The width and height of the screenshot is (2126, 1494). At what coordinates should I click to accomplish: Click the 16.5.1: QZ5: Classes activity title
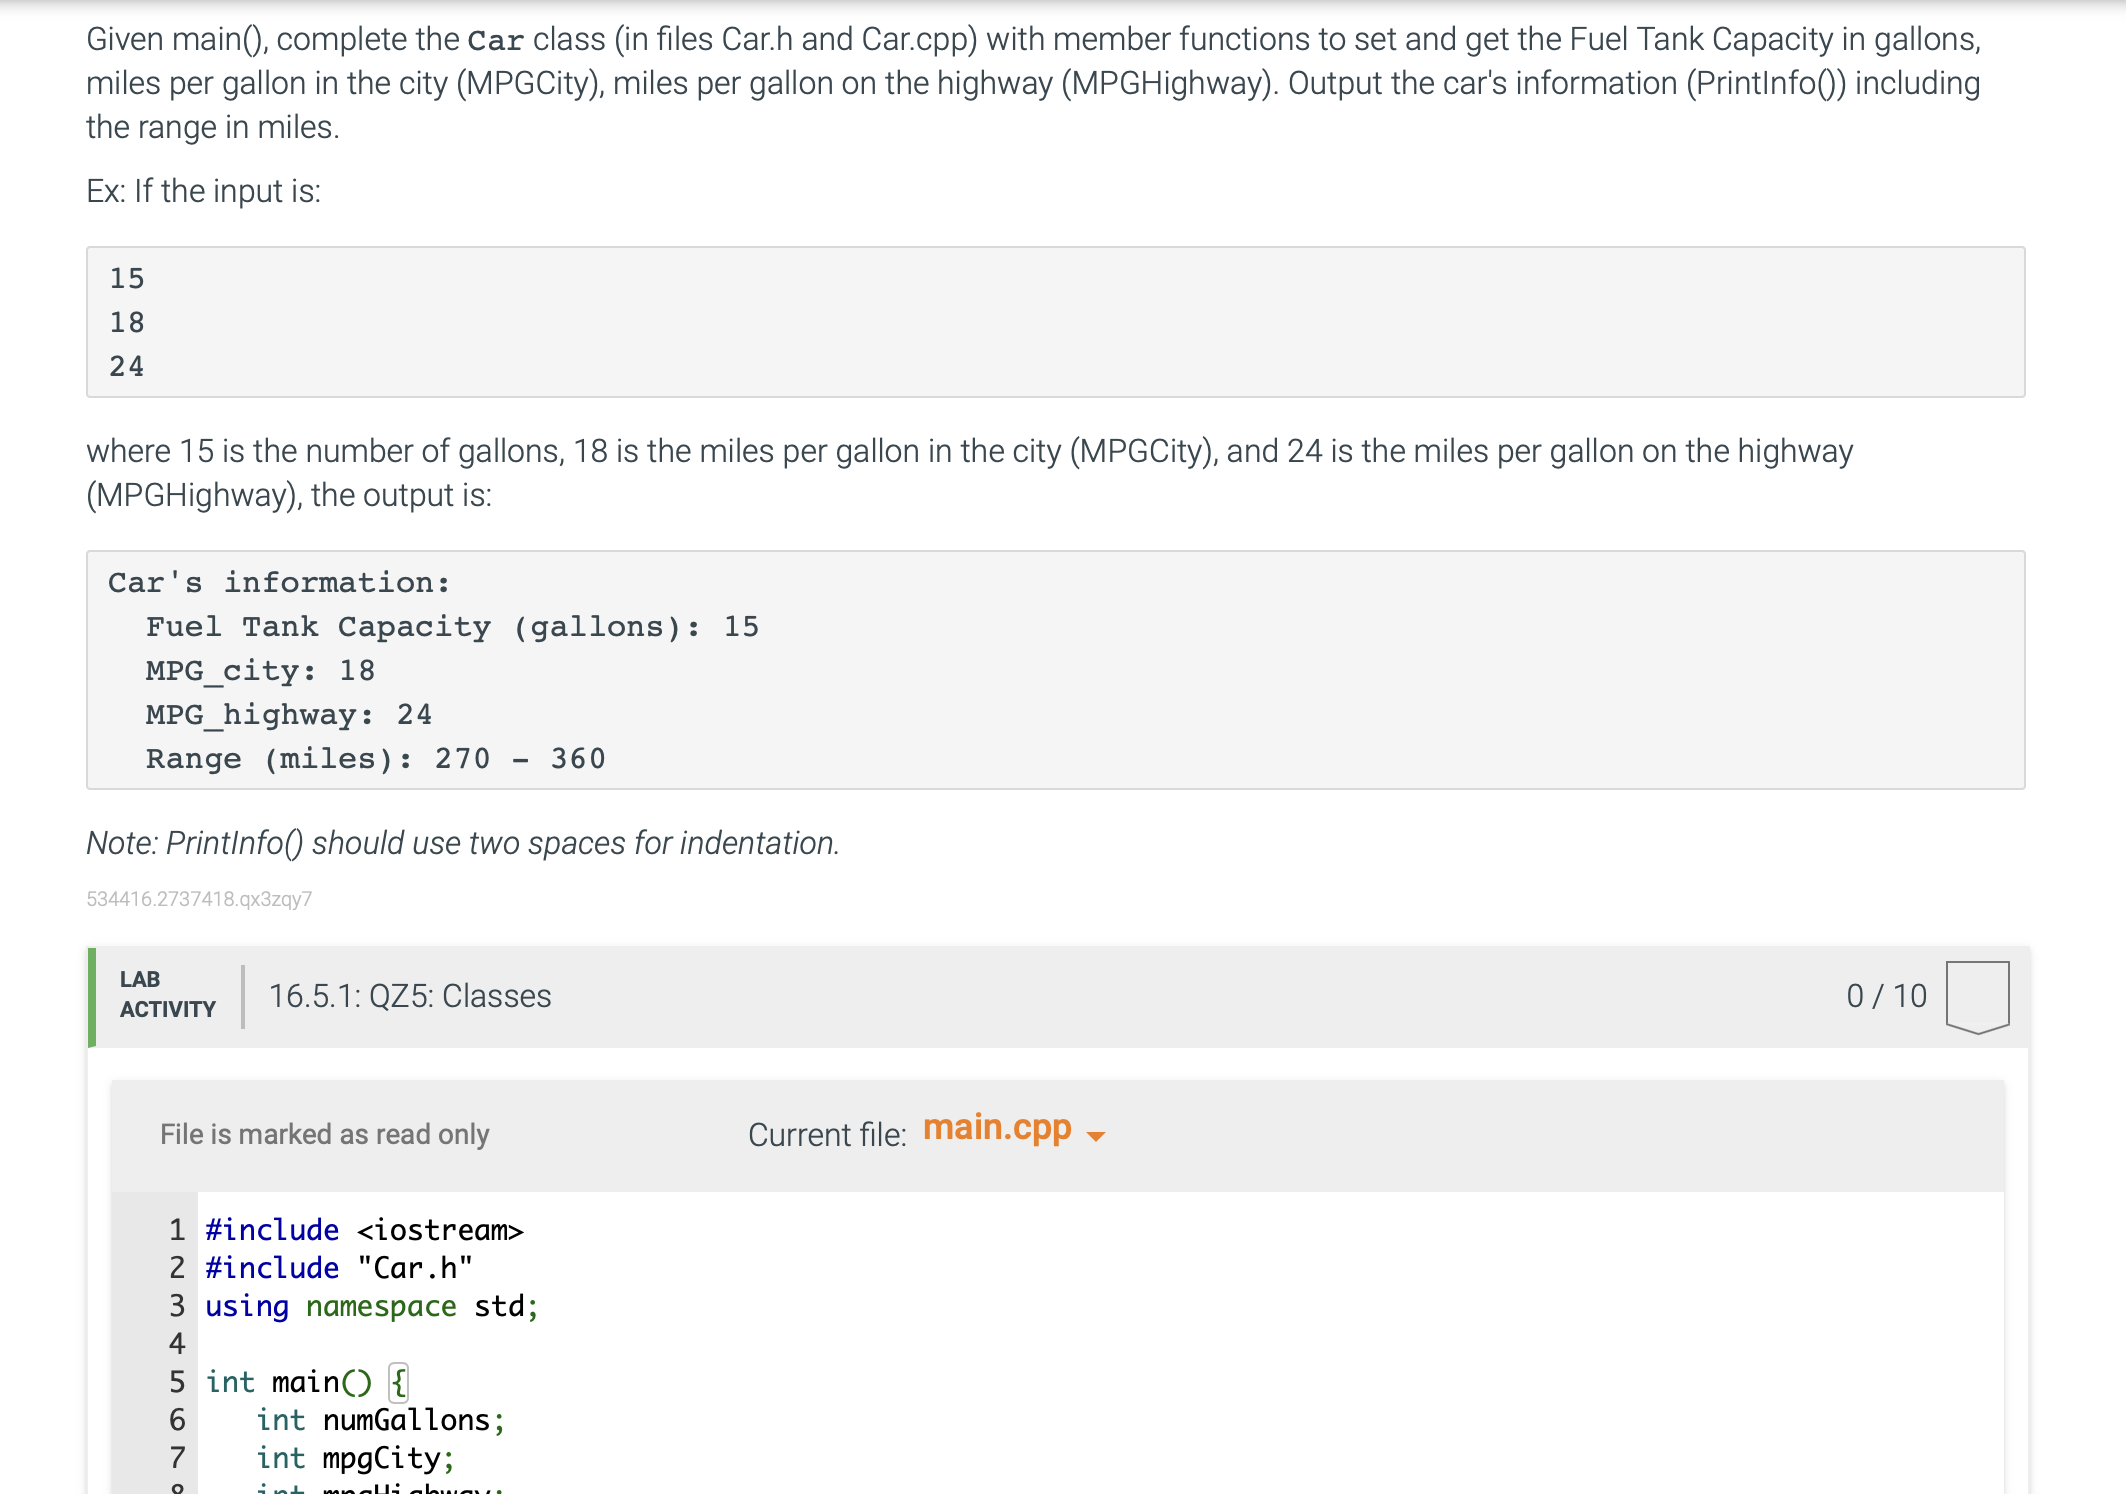click(410, 994)
